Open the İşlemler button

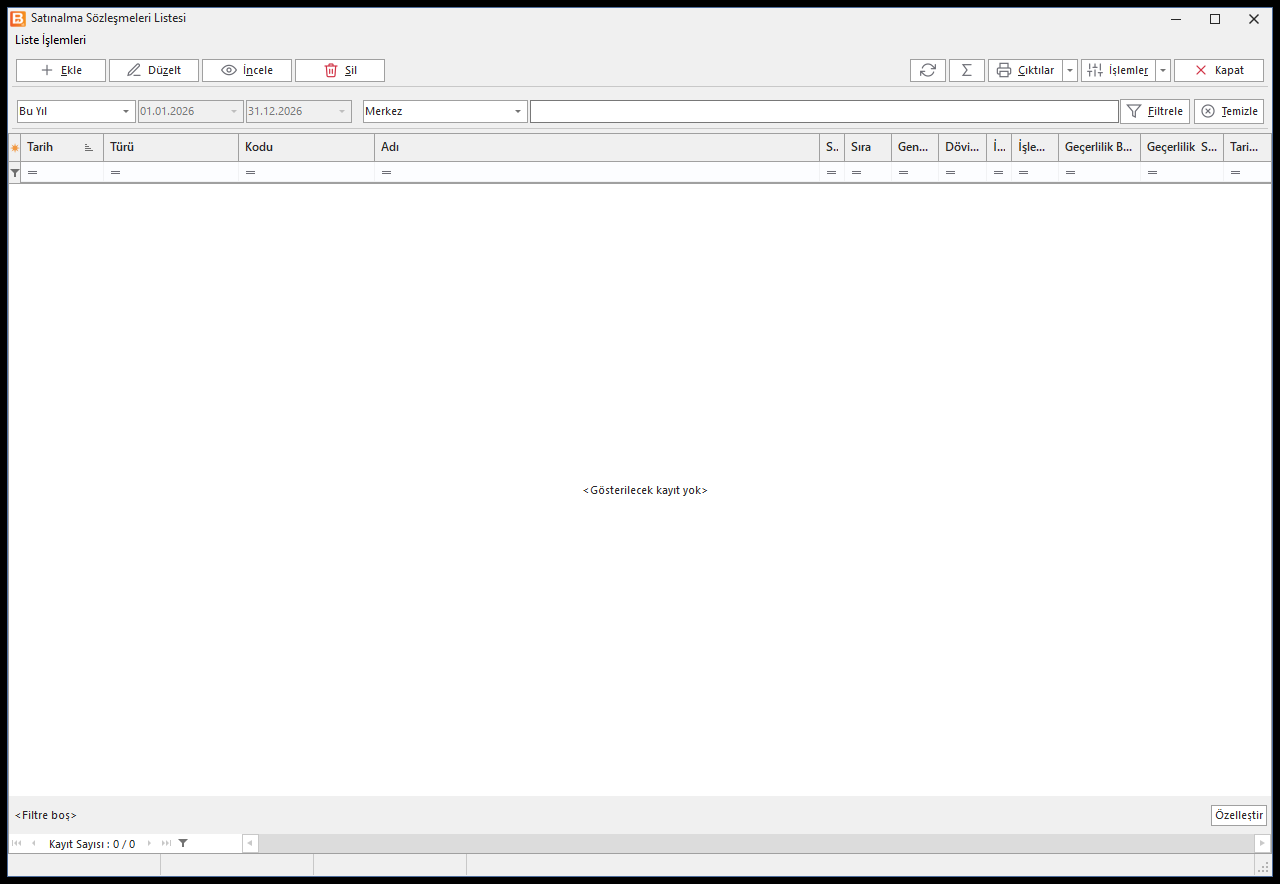1118,70
